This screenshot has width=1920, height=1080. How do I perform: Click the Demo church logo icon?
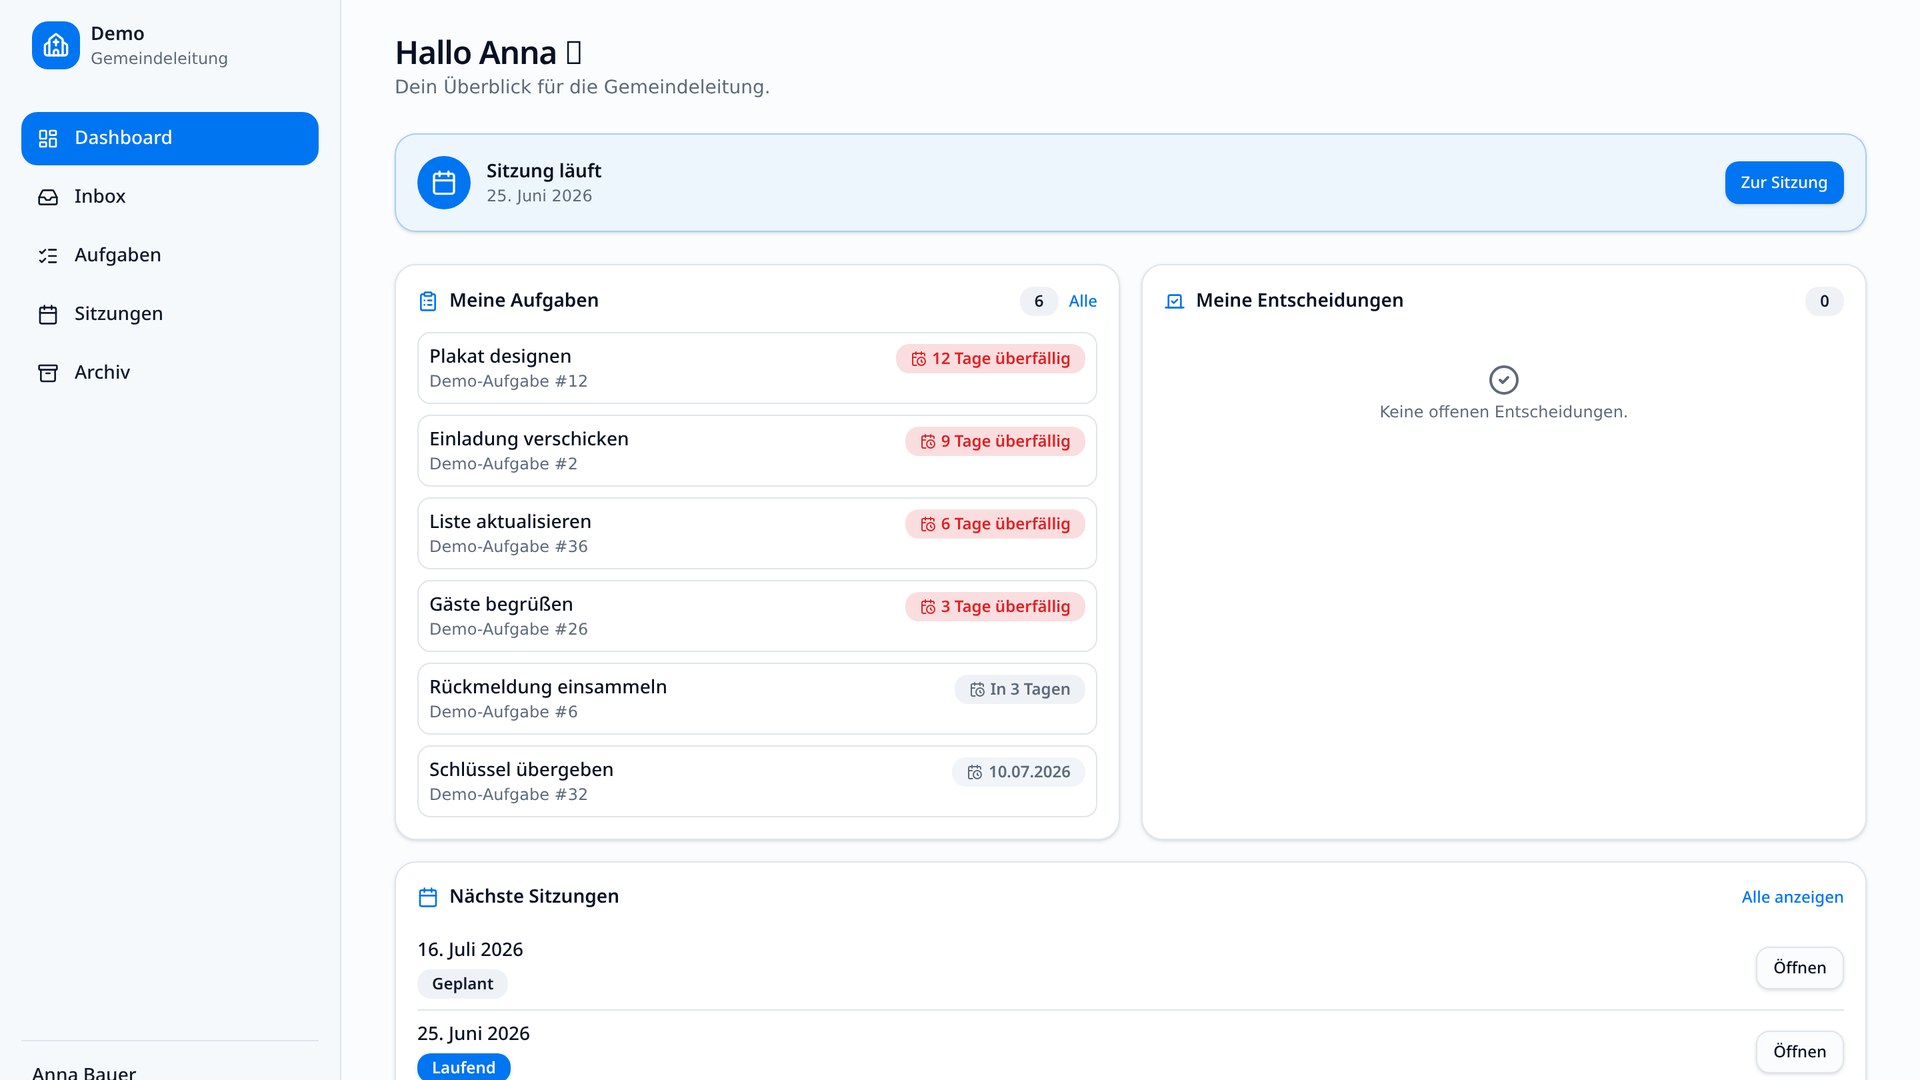coord(56,45)
